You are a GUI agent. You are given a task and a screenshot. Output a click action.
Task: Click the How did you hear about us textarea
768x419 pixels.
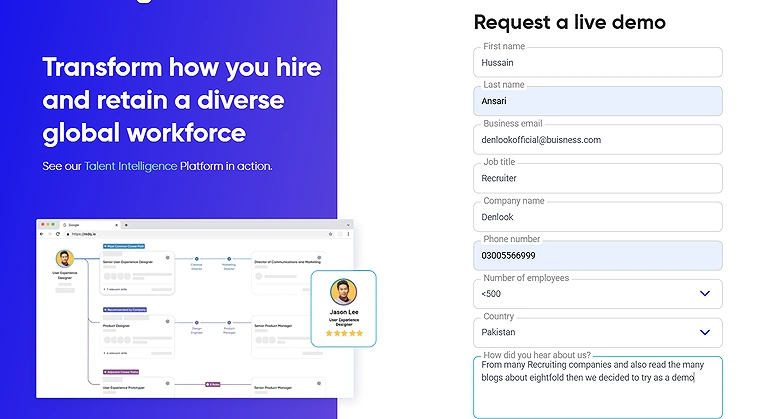point(598,387)
